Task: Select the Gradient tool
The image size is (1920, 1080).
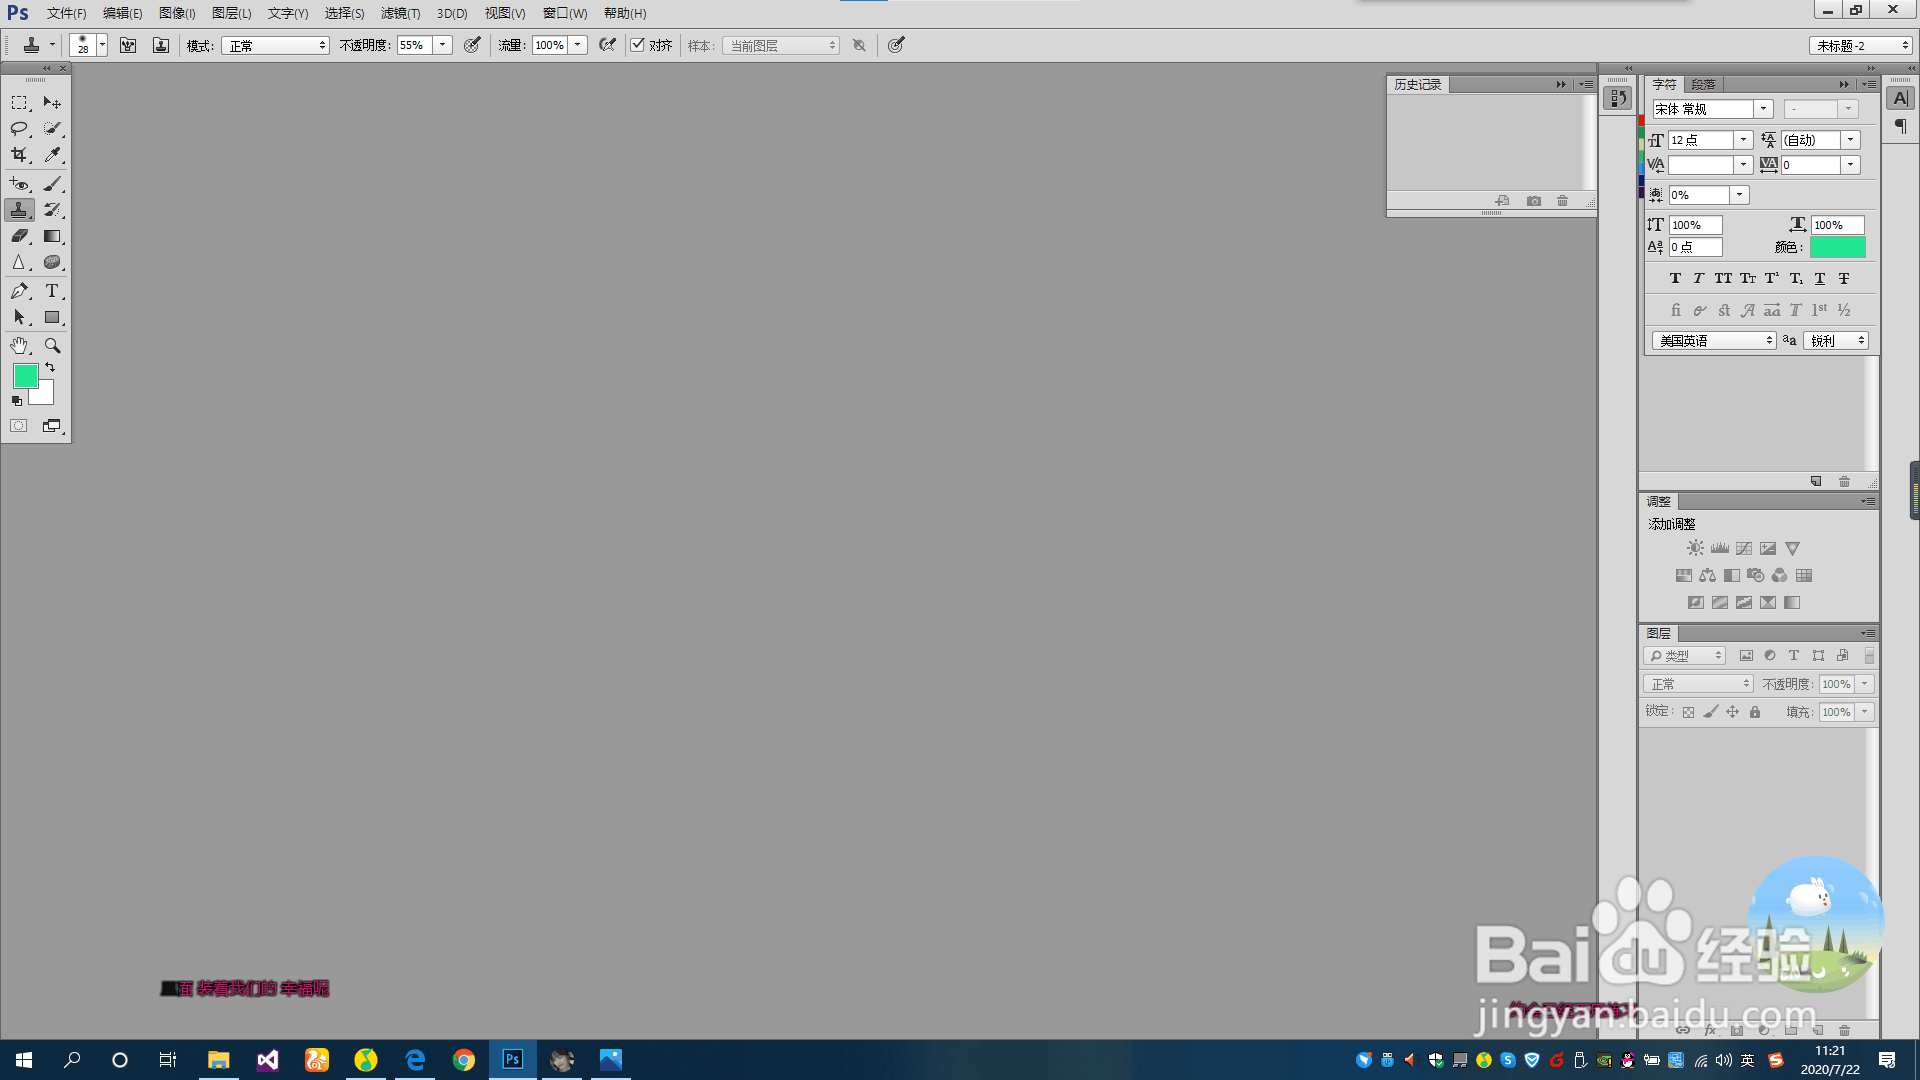Action: pyautogui.click(x=52, y=237)
